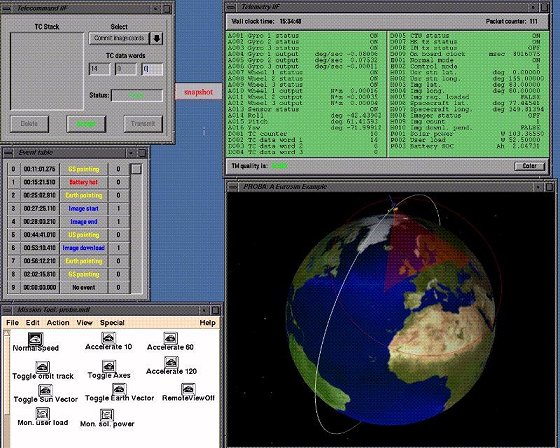Click the second TC data word field

point(126,69)
